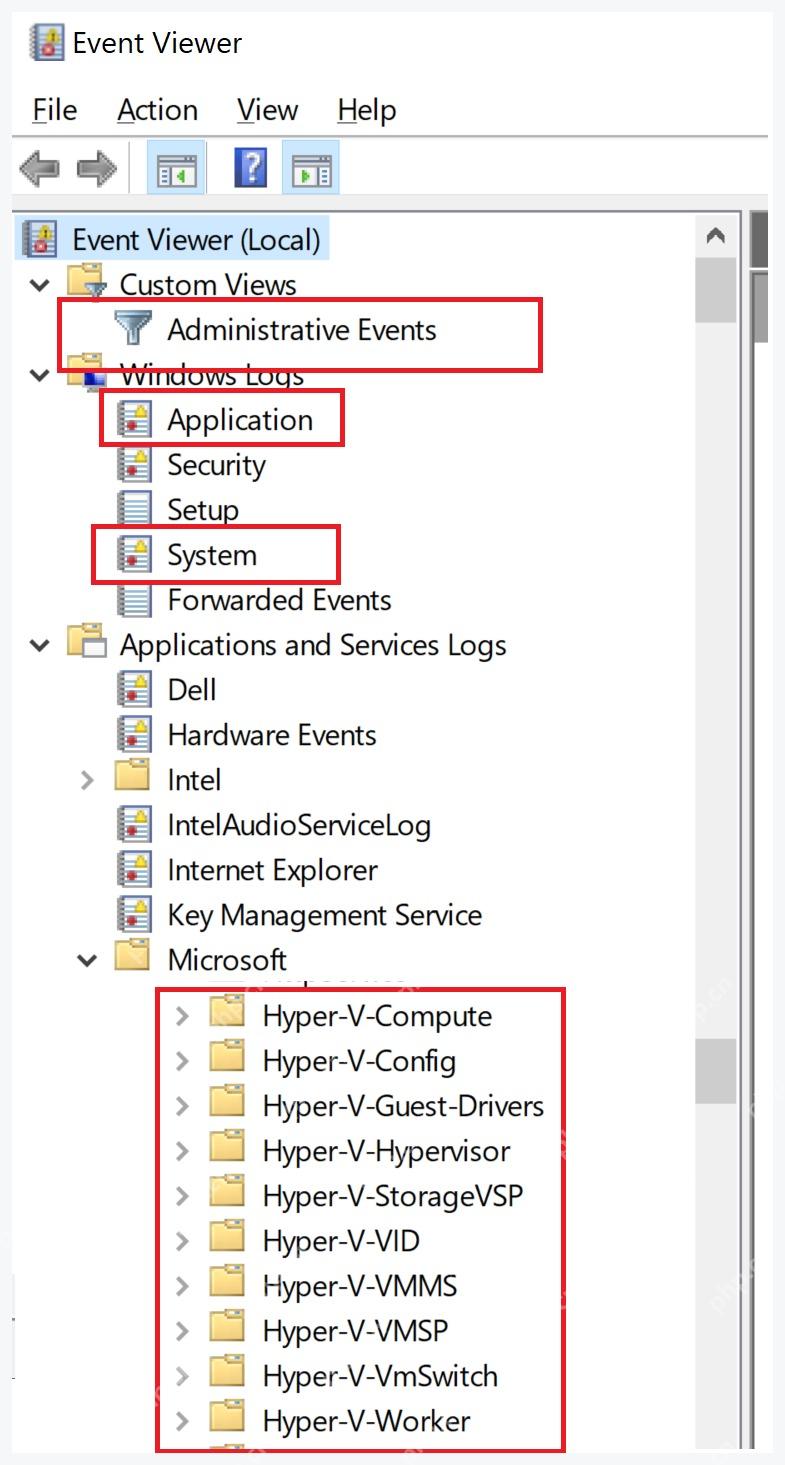Viewport: 785px width, 1465px height.
Task: Expand the Hyper-V-Compute node
Action: click(182, 1016)
